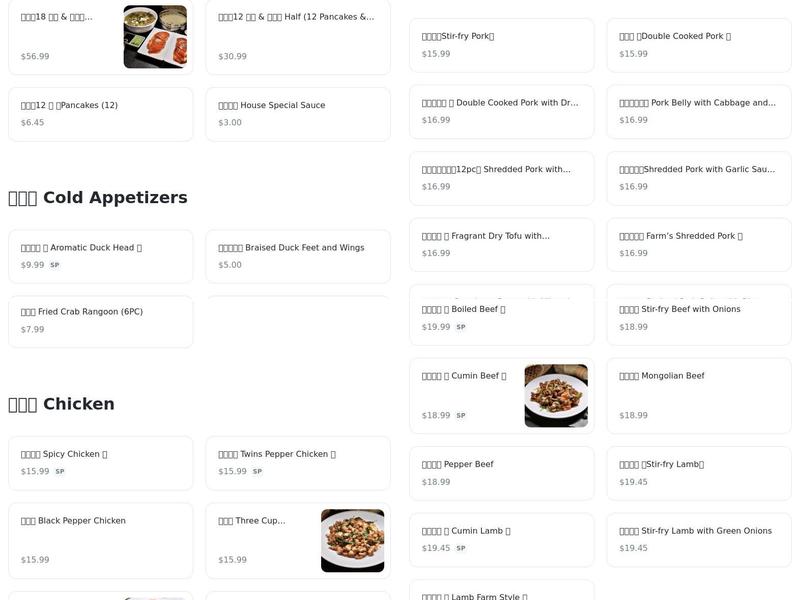
Task: Open the Cumin Beef dish card
Action: click(x=501, y=395)
